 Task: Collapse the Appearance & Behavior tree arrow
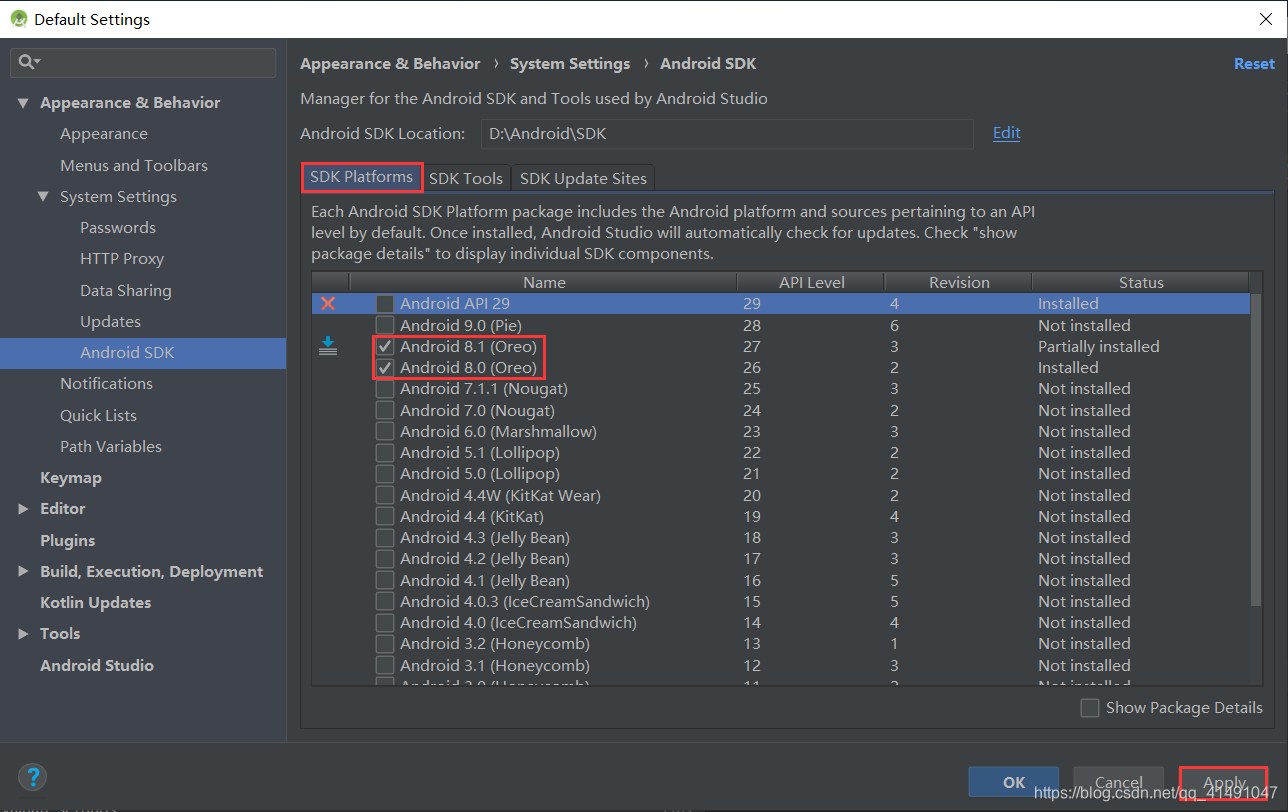click(x=23, y=102)
